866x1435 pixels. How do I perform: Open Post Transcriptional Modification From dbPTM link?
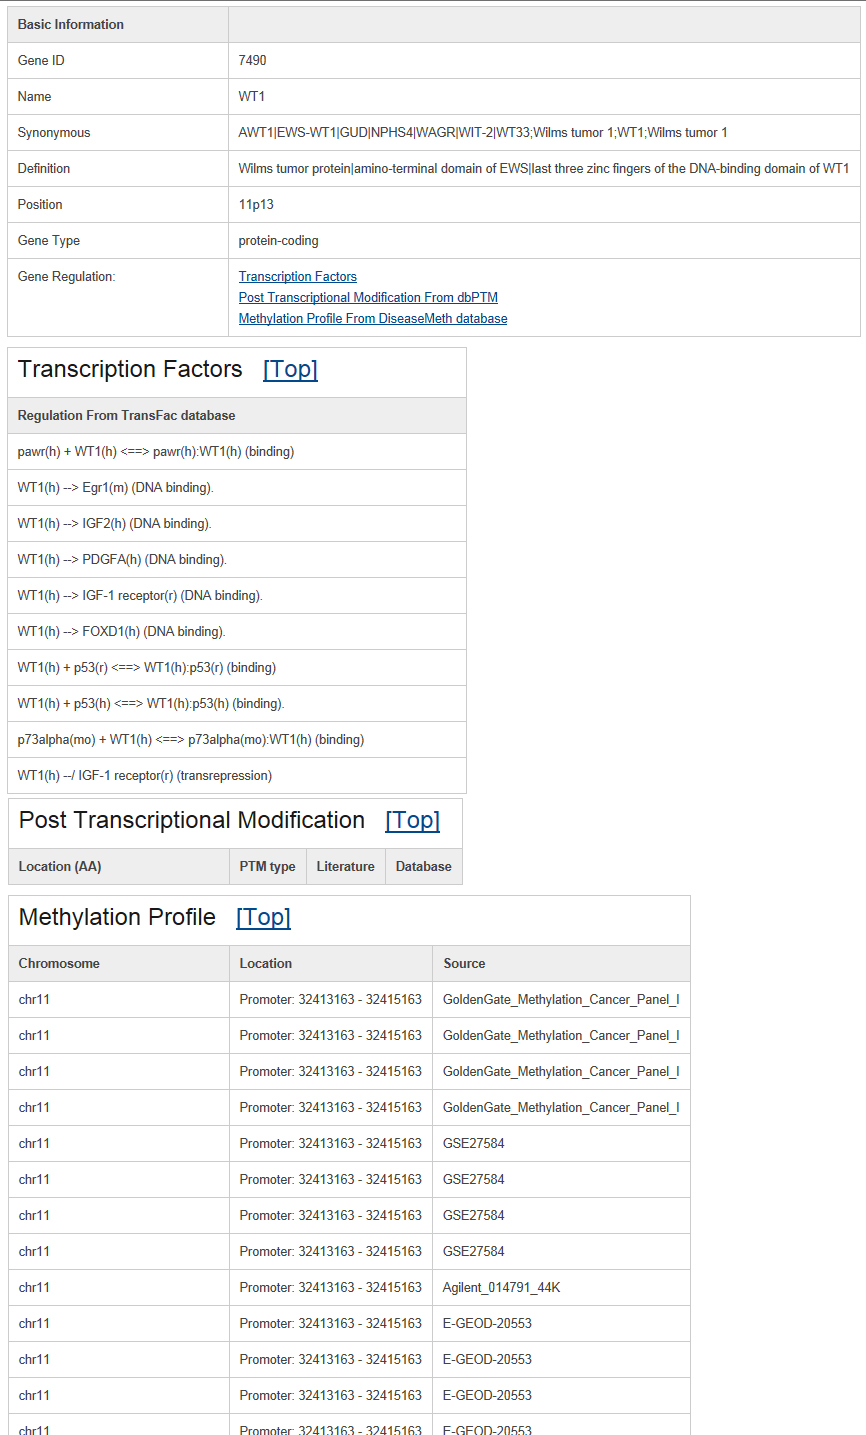[x=368, y=297]
